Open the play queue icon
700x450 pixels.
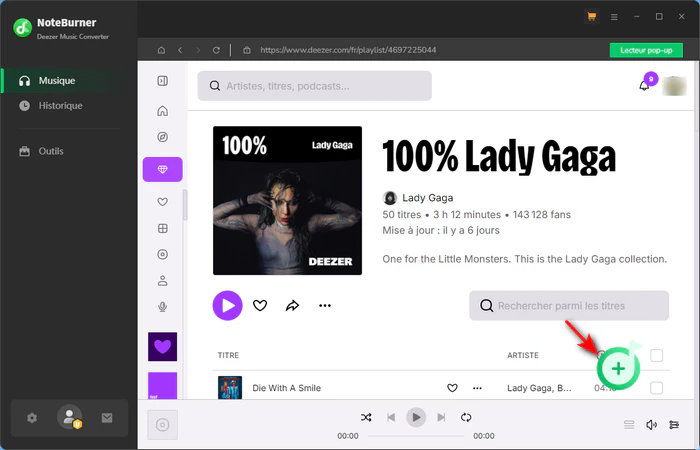[629, 425]
